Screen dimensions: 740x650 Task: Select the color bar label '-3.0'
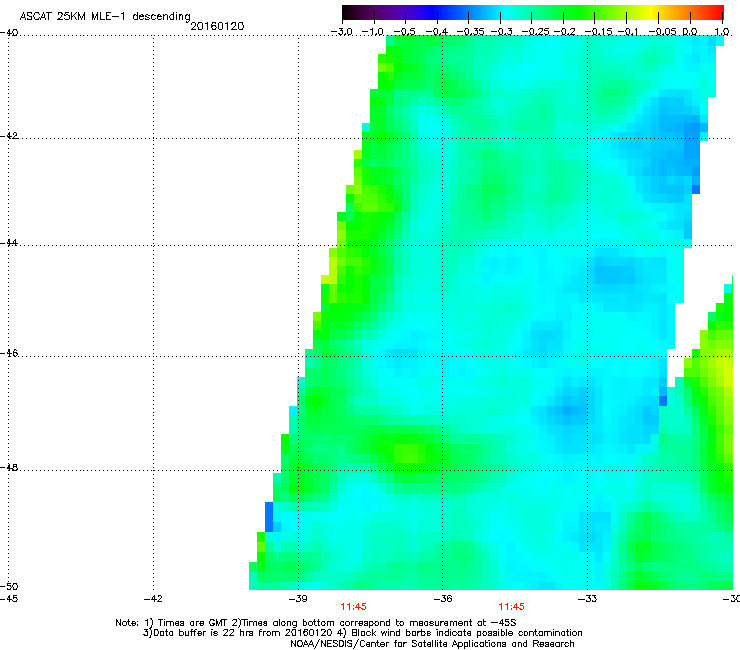[x=342, y=32]
